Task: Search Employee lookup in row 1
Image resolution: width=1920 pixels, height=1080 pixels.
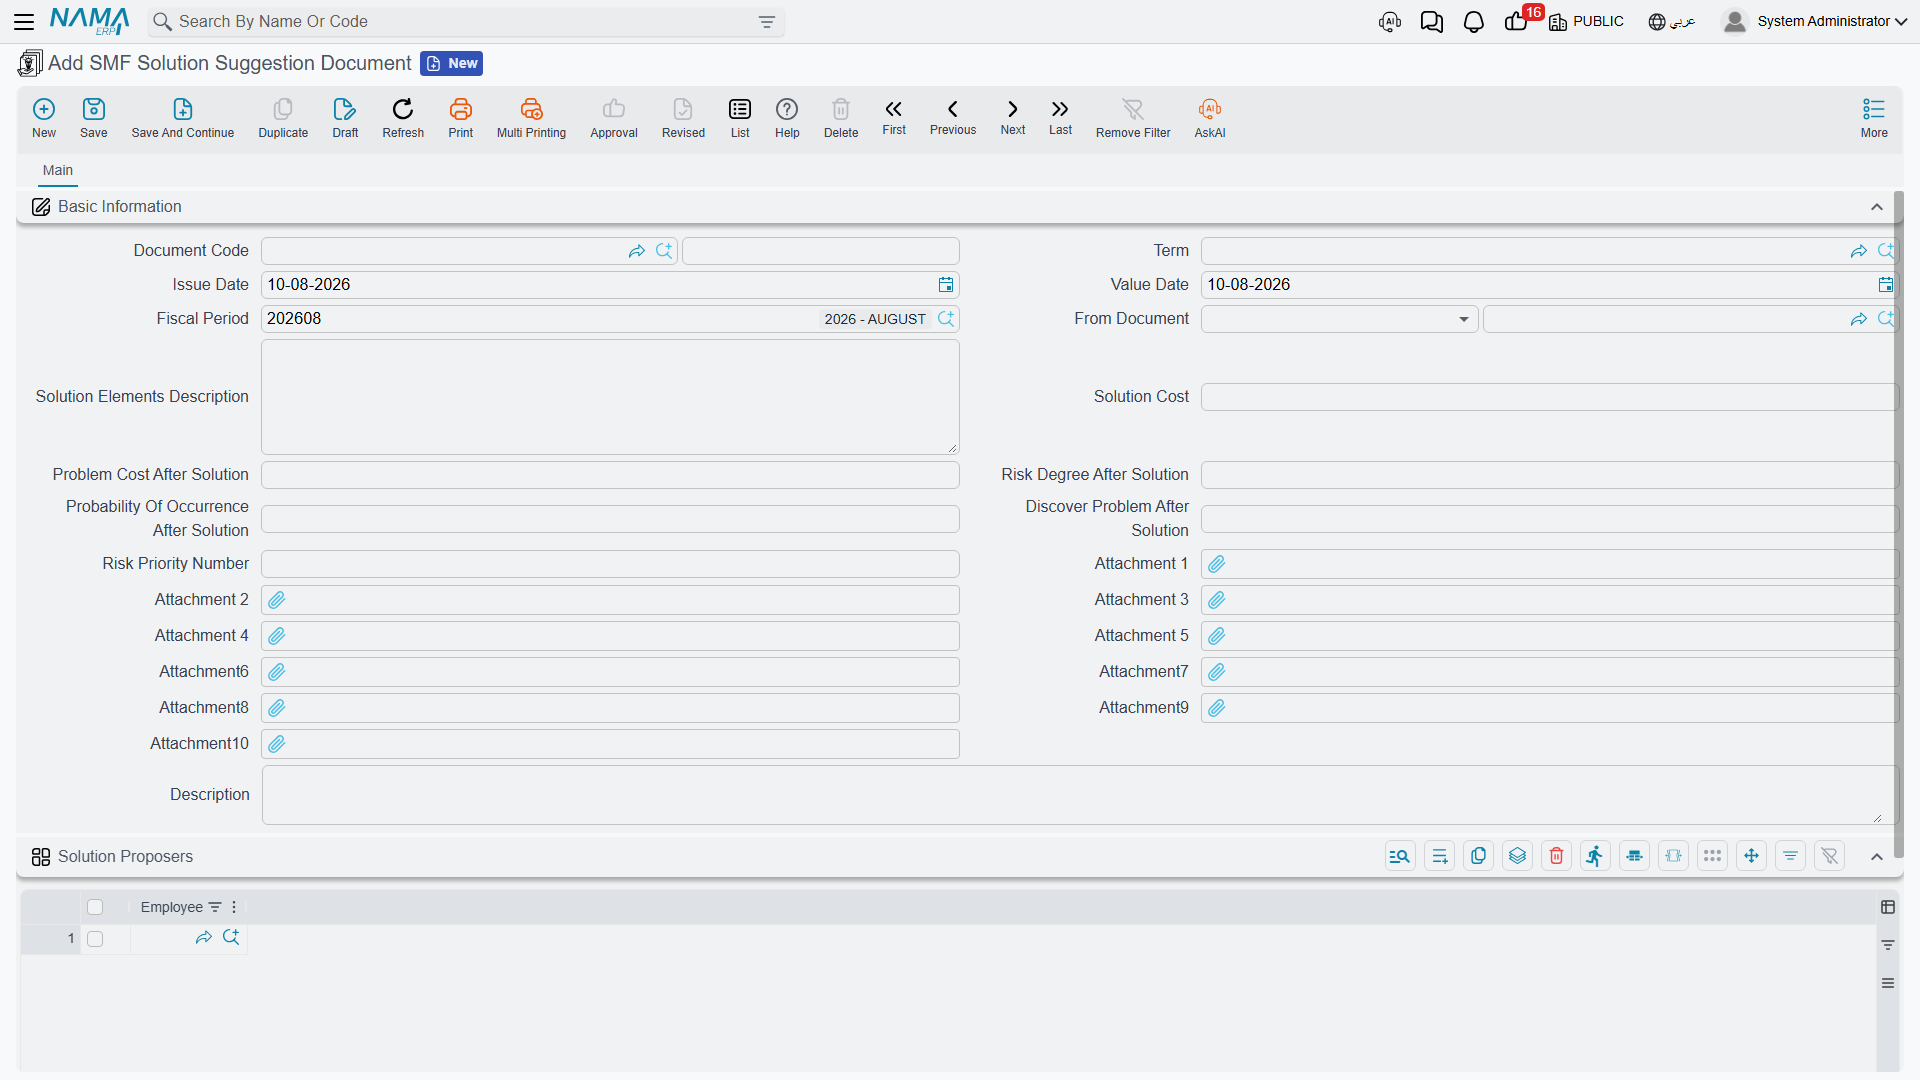Action: click(x=231, y=937)
